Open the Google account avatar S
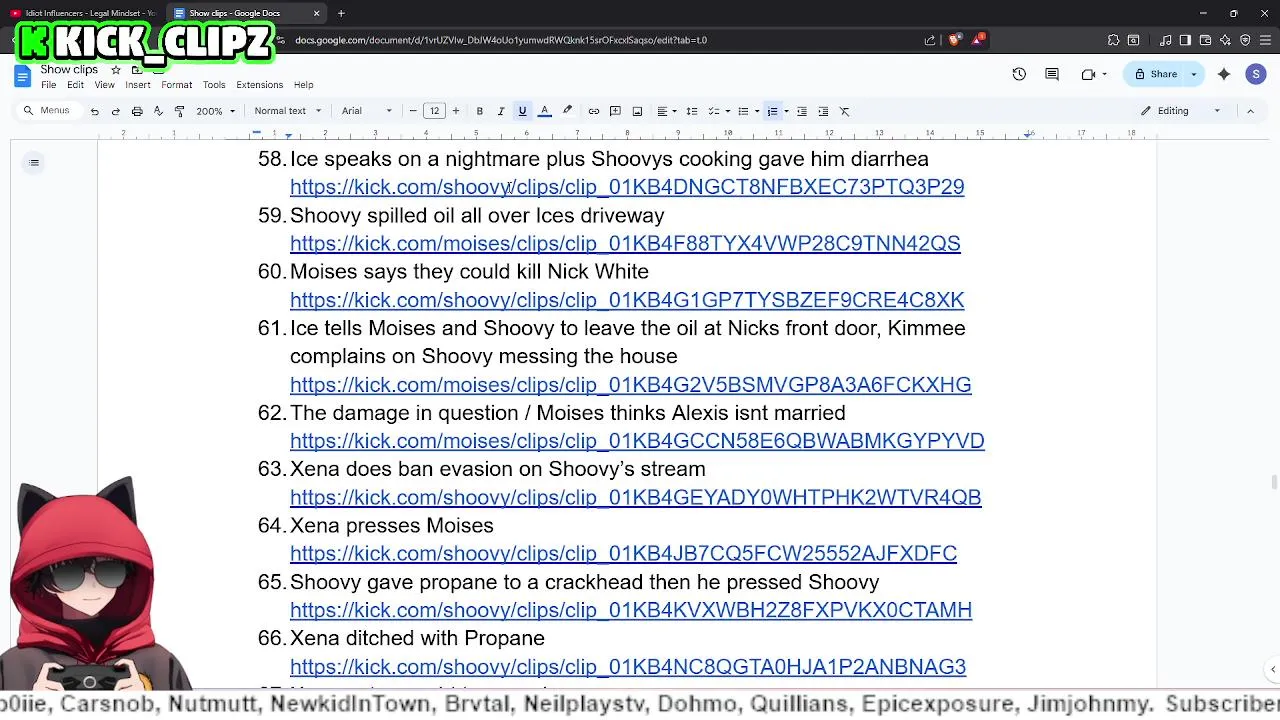 click(x=1256, y=74)
